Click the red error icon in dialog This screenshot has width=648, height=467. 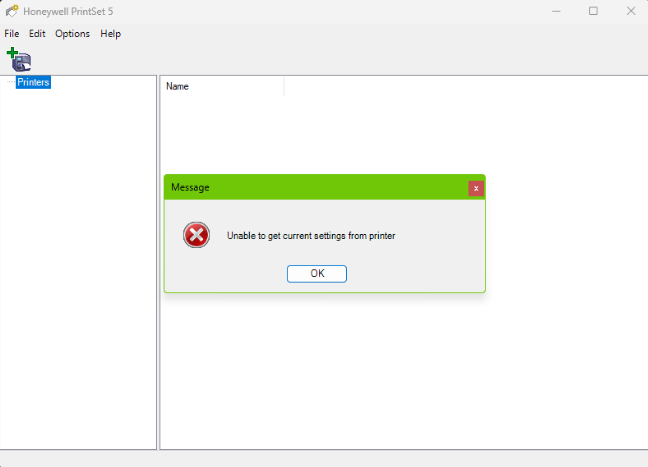[196, 235]
